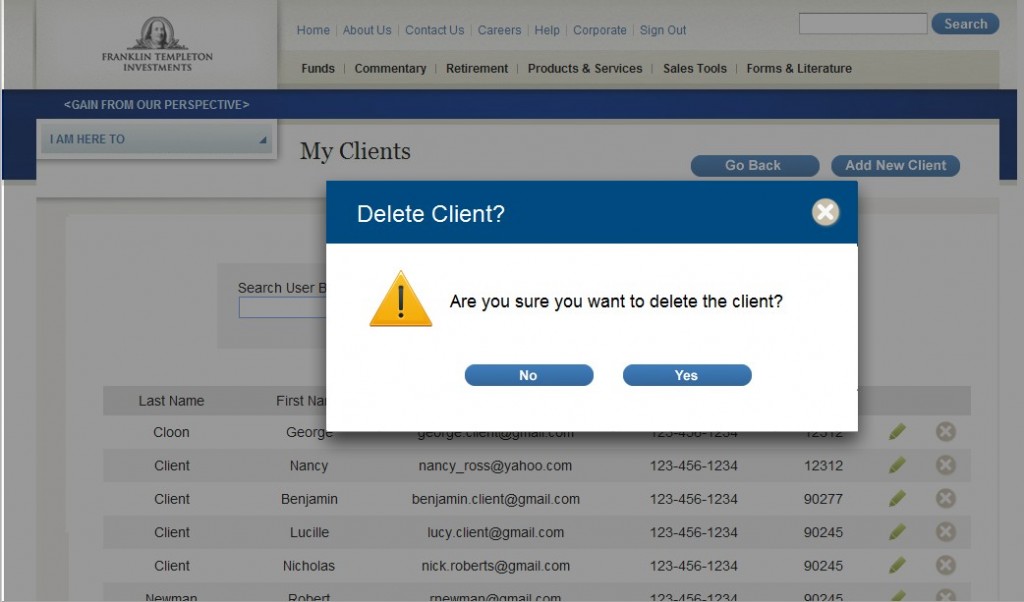Image resolution: width=1024 pixels, height=602 pixels.
Task: Edit George Cloon row with pencil icon
Action: click(x=897, y=432)
